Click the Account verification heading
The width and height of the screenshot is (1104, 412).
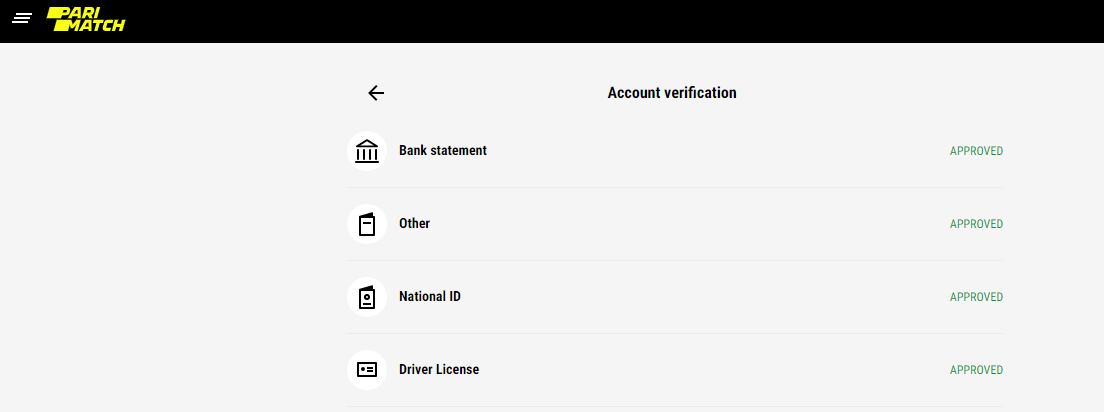coord(672,93)
